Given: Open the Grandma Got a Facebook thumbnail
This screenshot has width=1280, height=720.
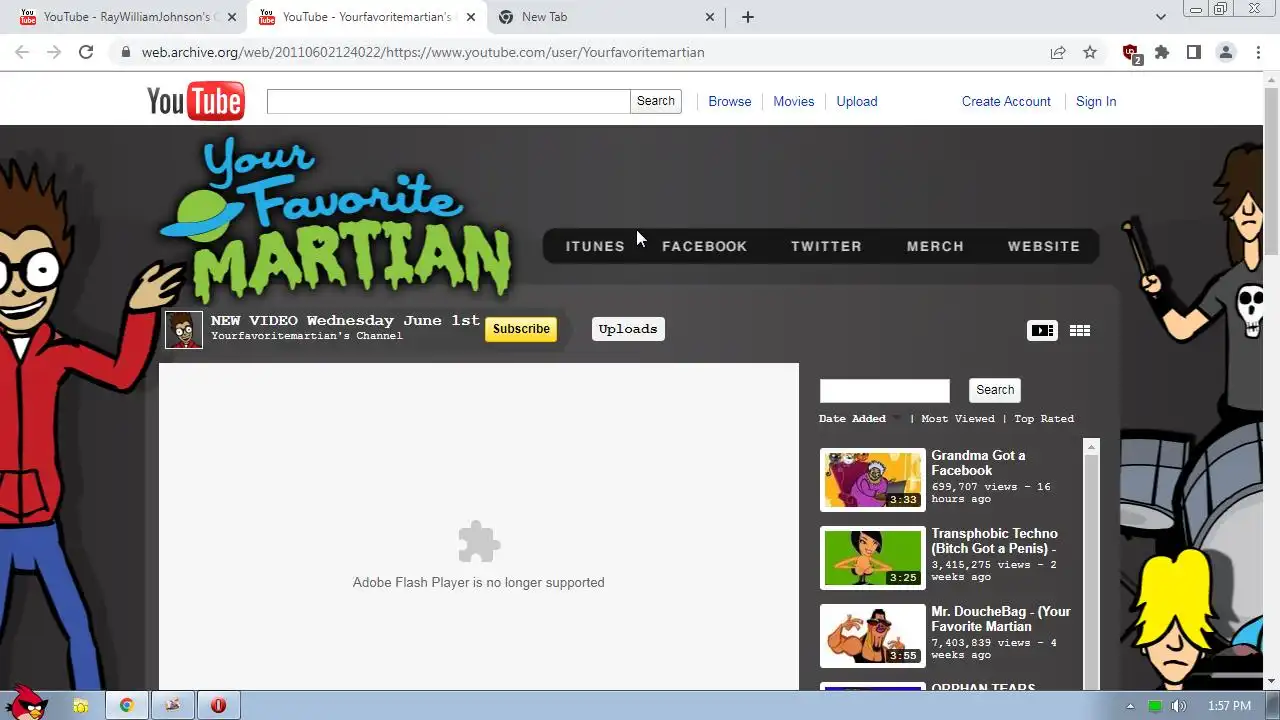Looking at the screenshot, I should 873,480.
